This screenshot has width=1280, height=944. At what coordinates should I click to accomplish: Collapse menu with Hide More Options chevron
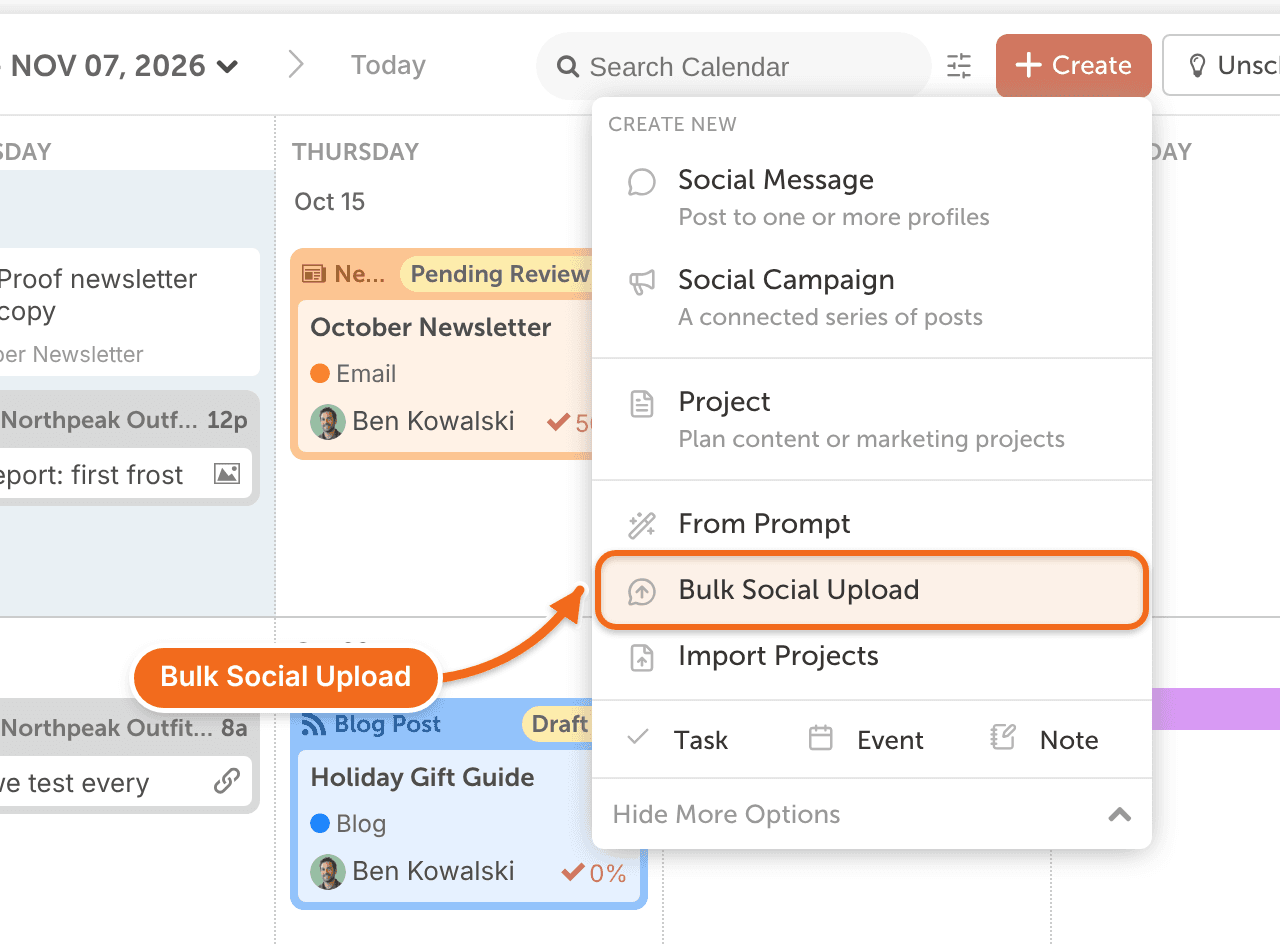1120,815
